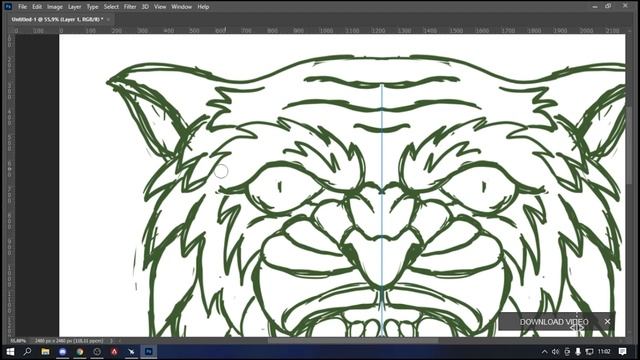Click the Photoshop Ps logo icon
Screen dimensions: 640x360
click(x=8, y=7)
